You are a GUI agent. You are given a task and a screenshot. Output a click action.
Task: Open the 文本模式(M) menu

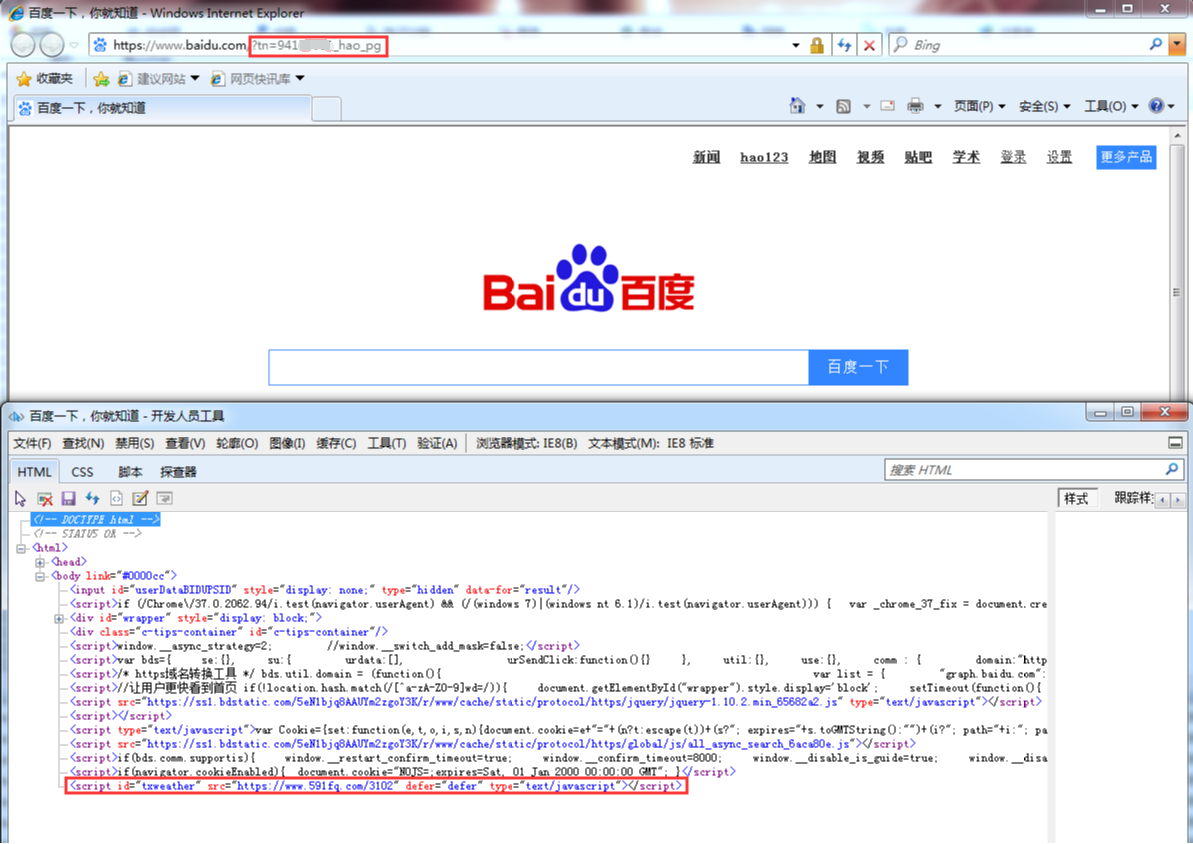(651, 443)
